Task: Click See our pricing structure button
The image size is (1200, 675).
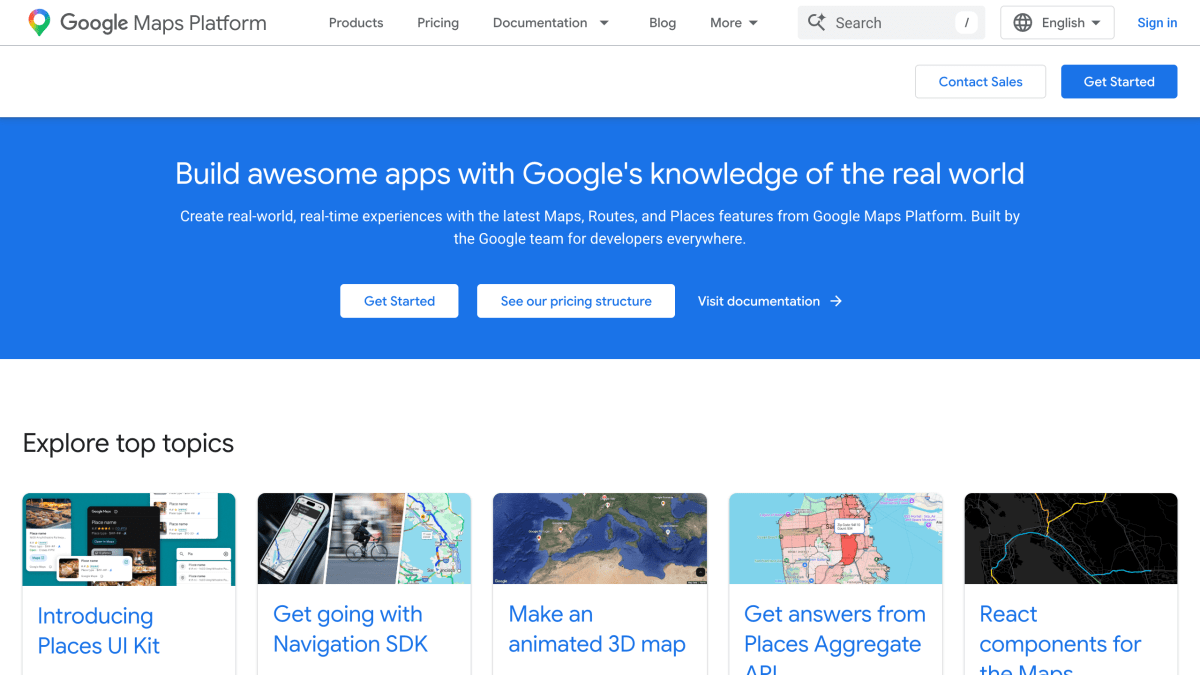Action: [576, 301]
